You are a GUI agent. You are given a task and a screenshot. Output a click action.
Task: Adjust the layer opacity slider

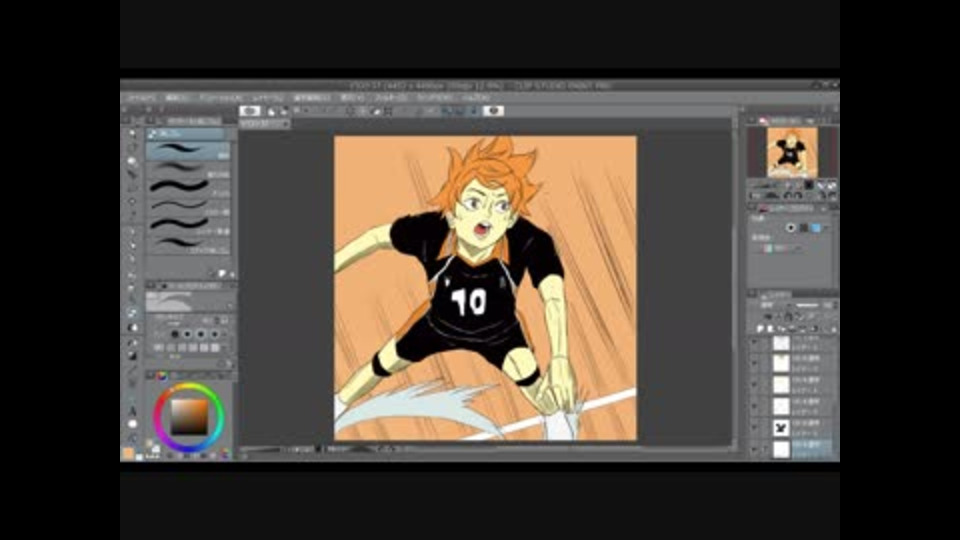tap(807, 305)
